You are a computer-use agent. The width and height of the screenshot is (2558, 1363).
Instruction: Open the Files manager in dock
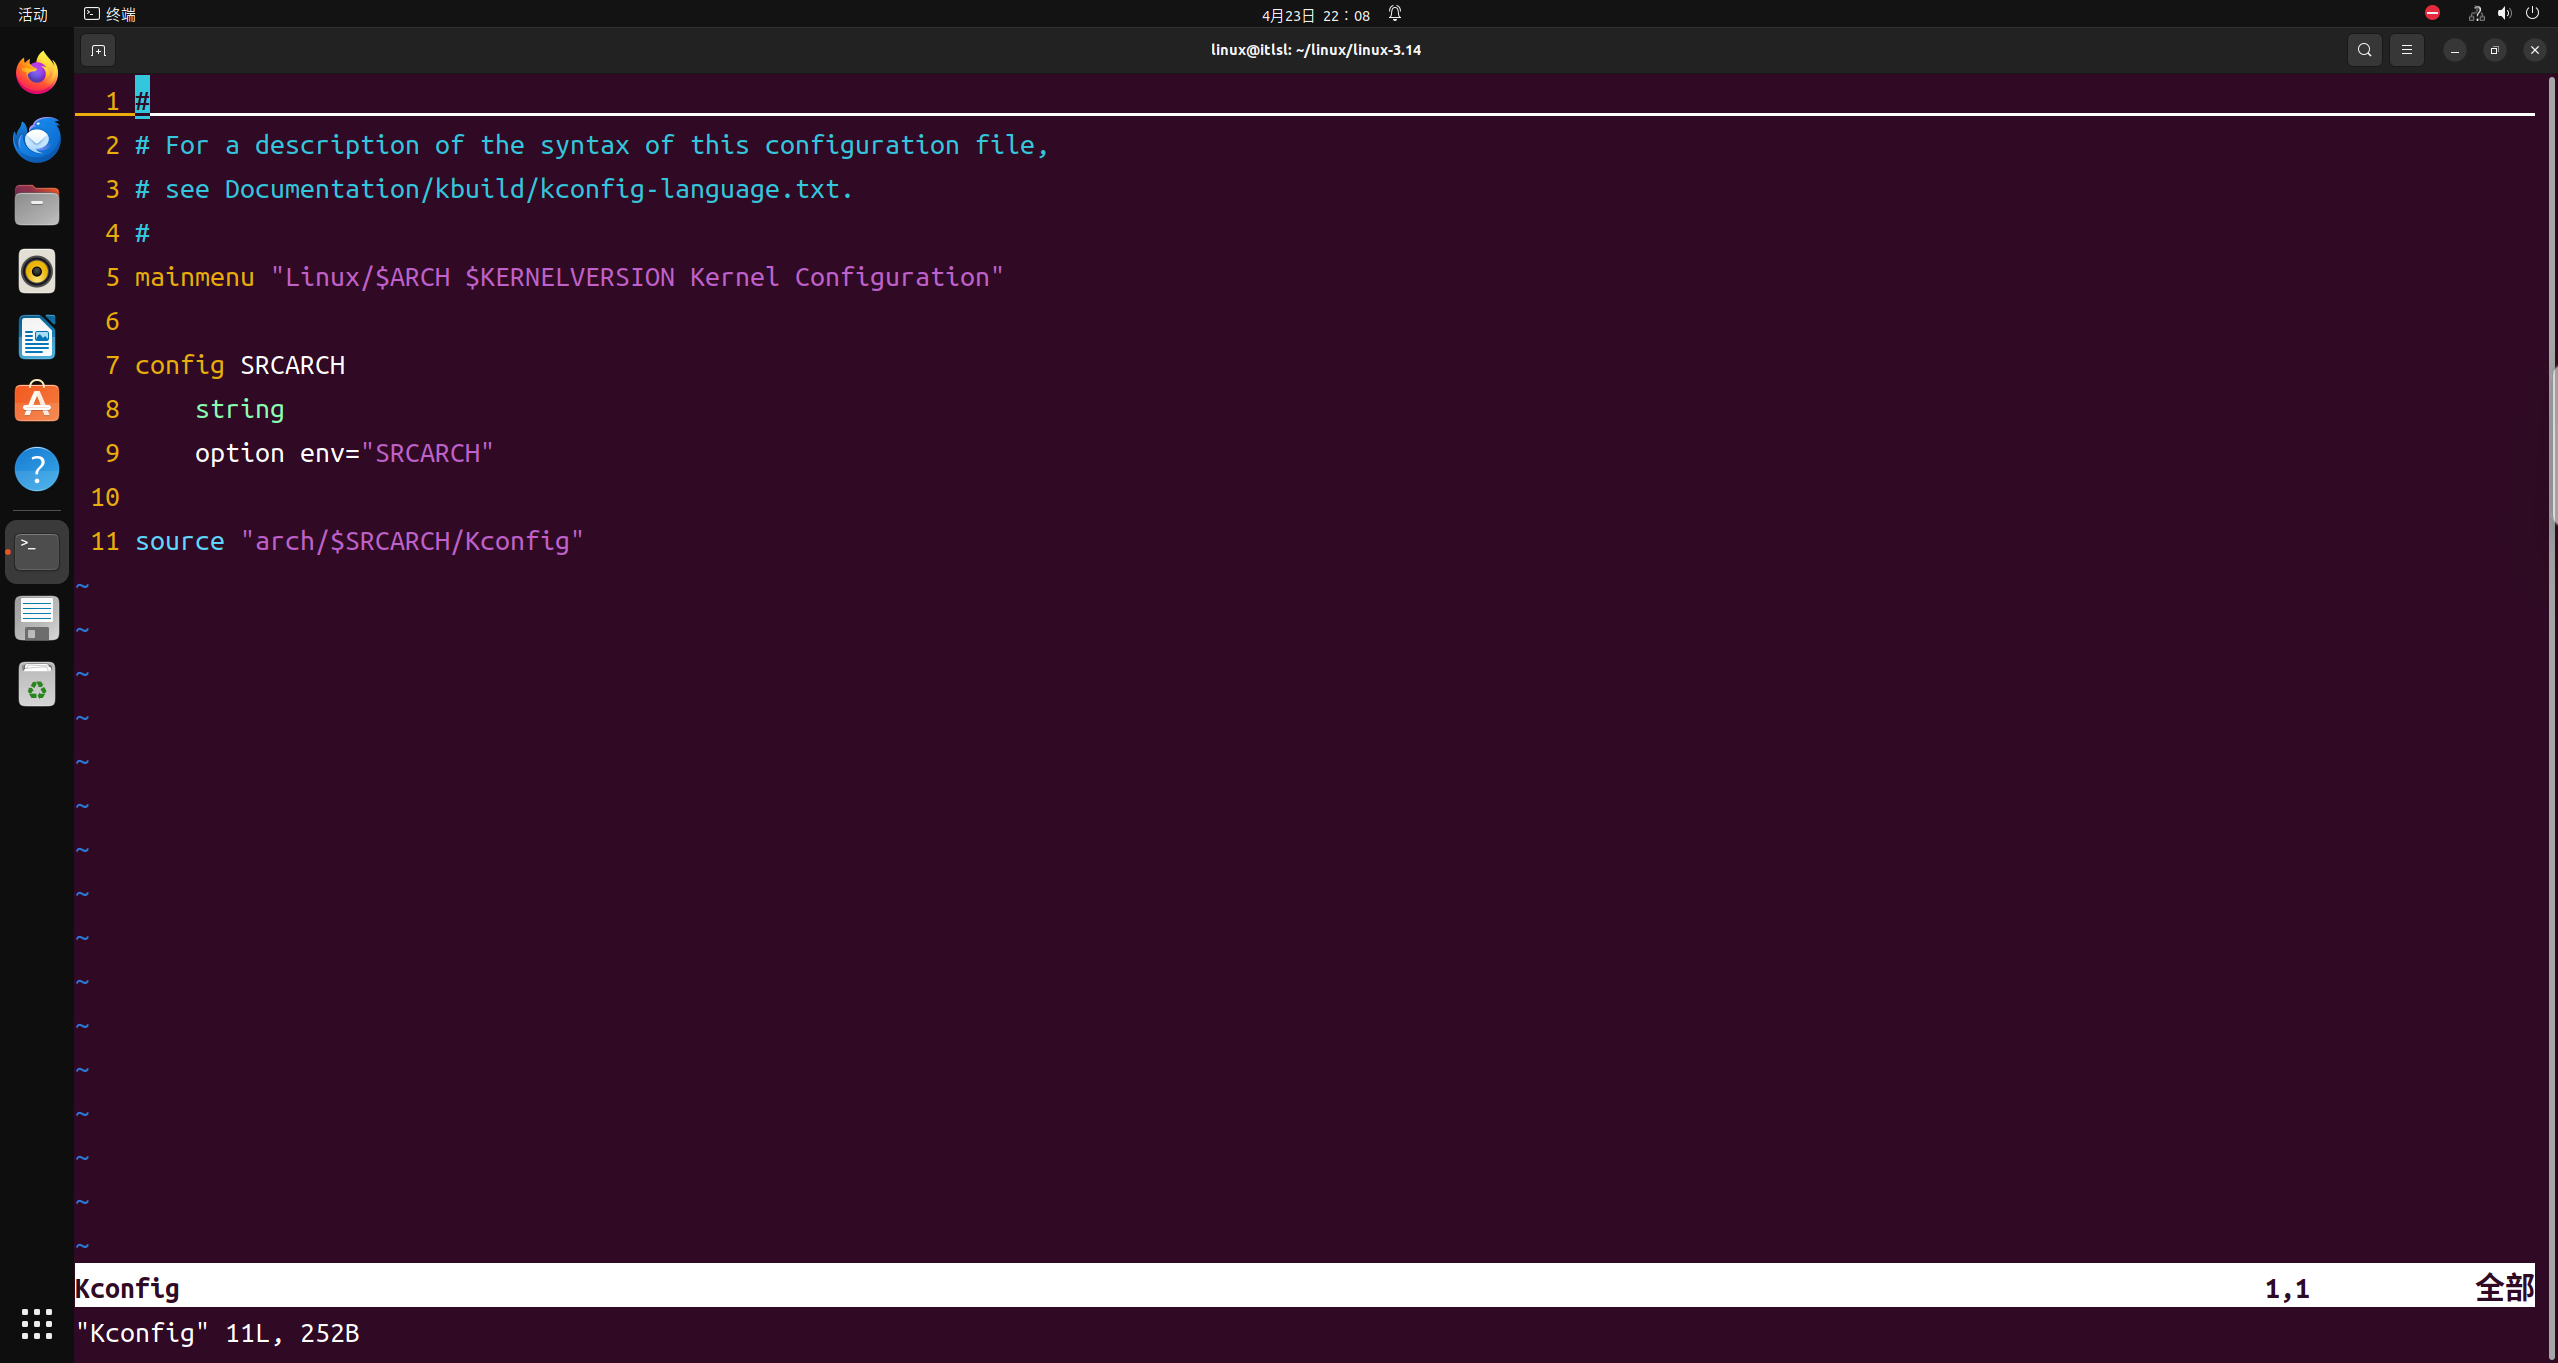(x=37, y=205)
